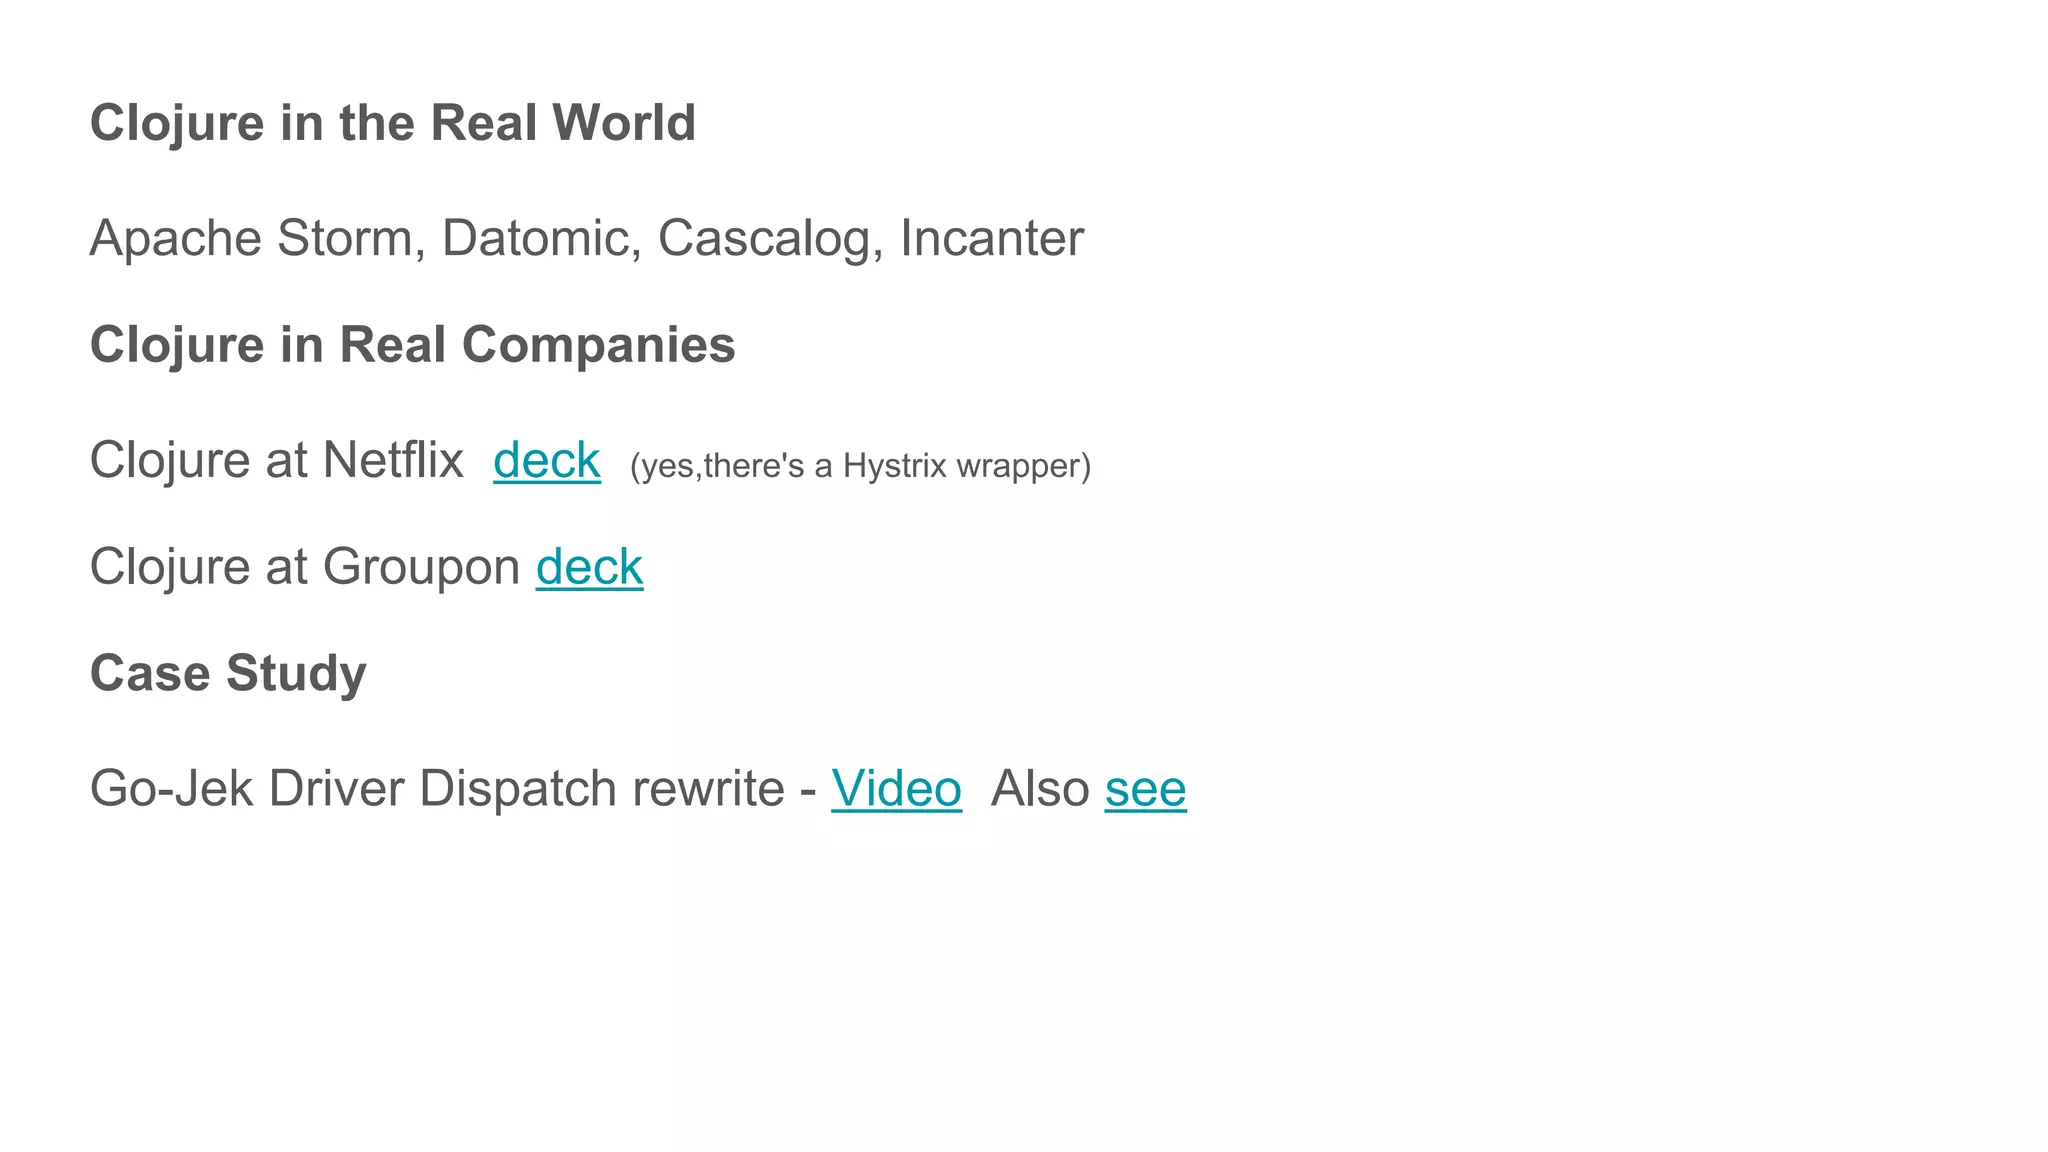Screen dimensions: 2048x1152
Task: Open the Netflix deck link
Action: coord(547,461)
